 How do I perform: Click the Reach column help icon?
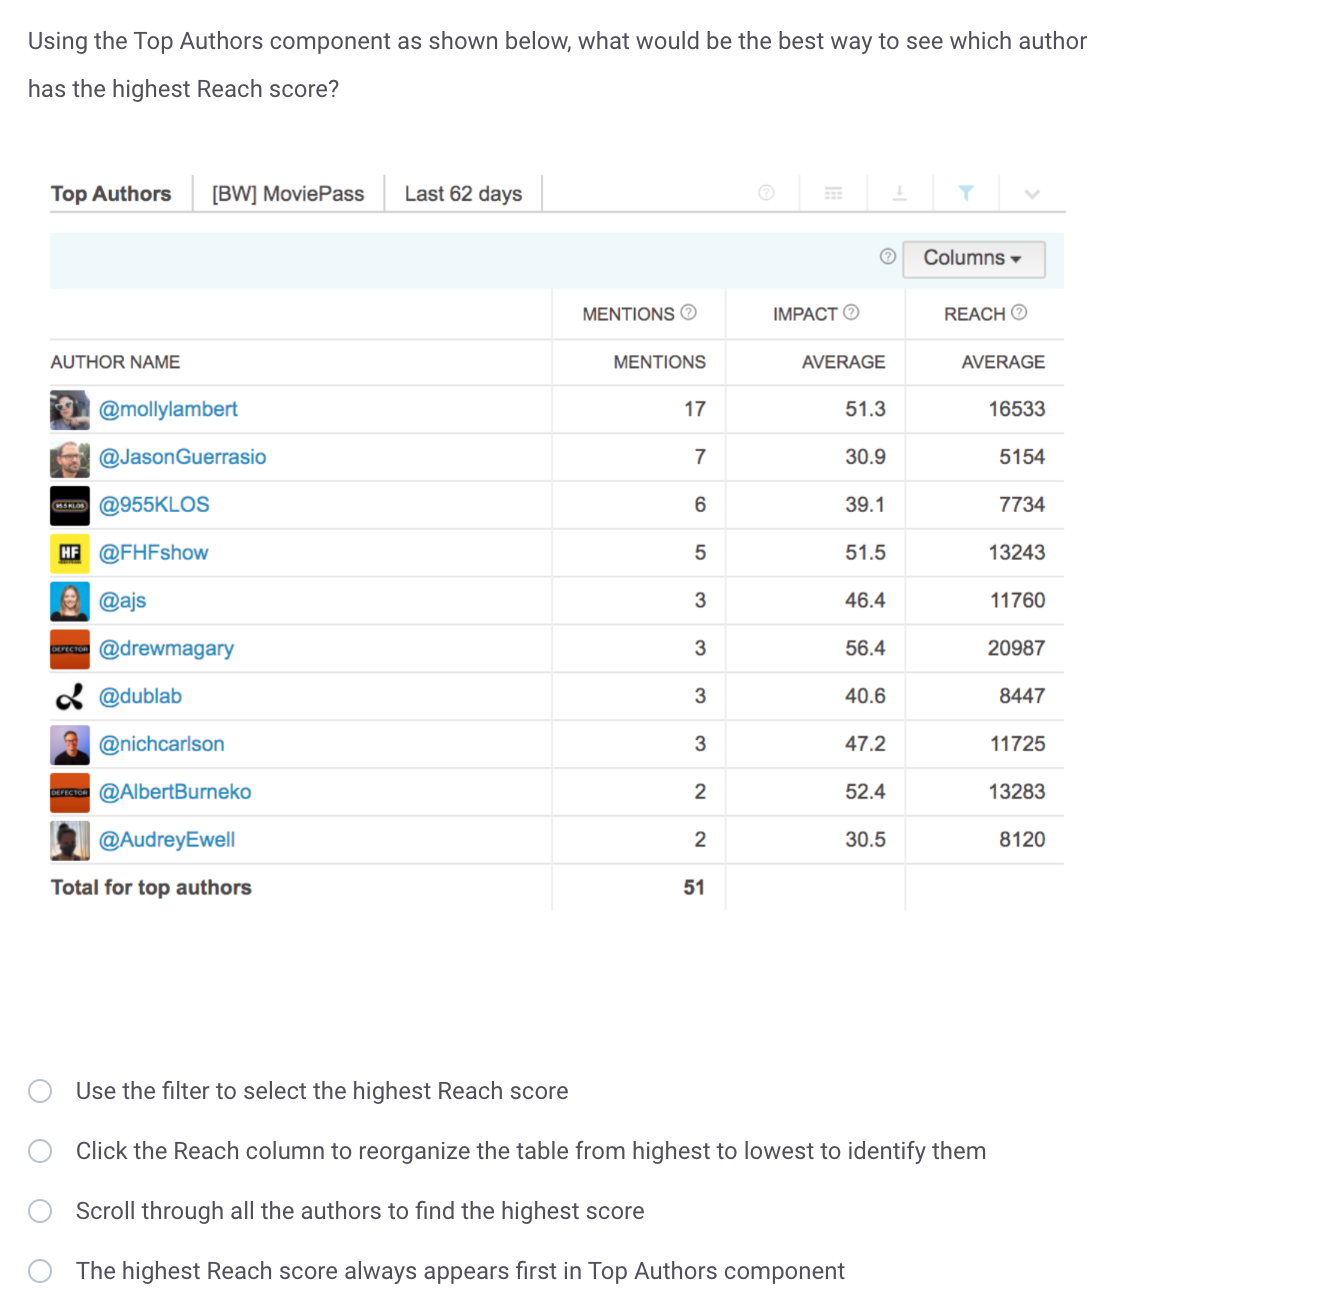pos(1019,312)
